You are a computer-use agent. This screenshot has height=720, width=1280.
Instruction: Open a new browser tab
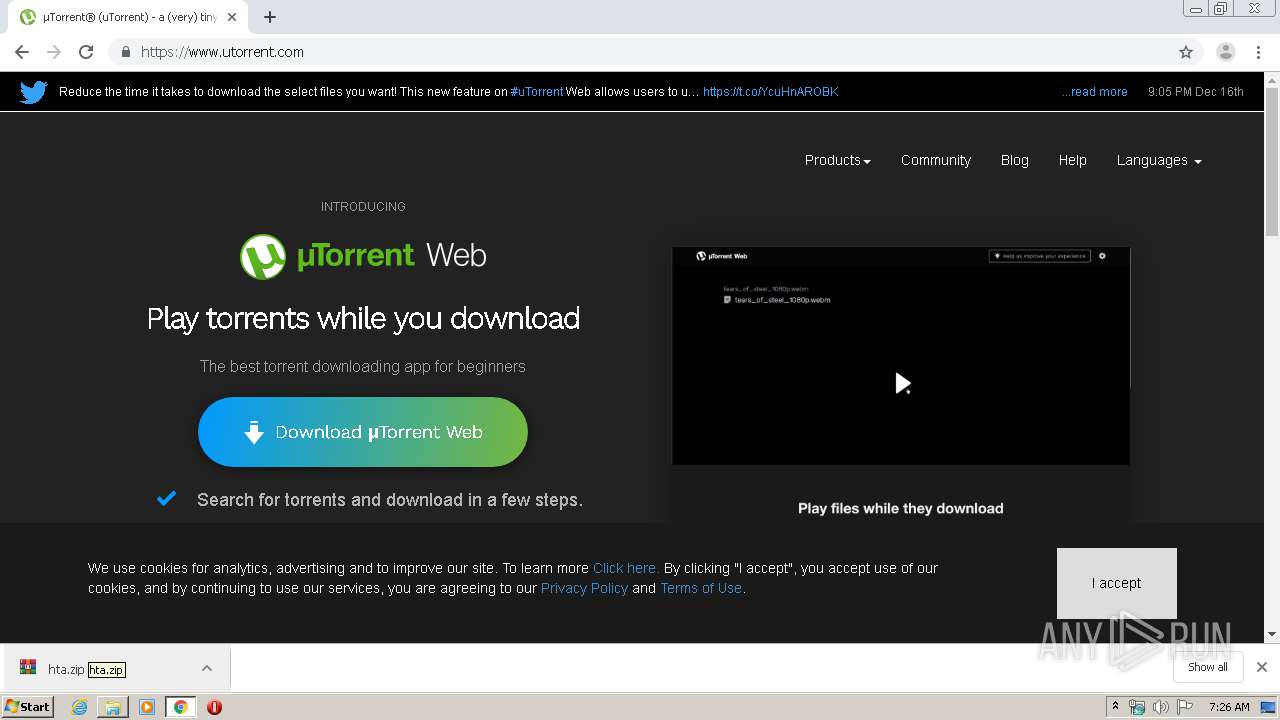270,17
